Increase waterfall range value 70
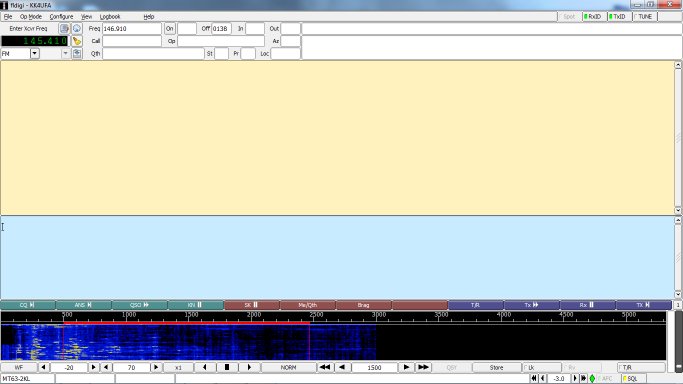The height and width of the screenshot is (384, 683). point(156,367)
